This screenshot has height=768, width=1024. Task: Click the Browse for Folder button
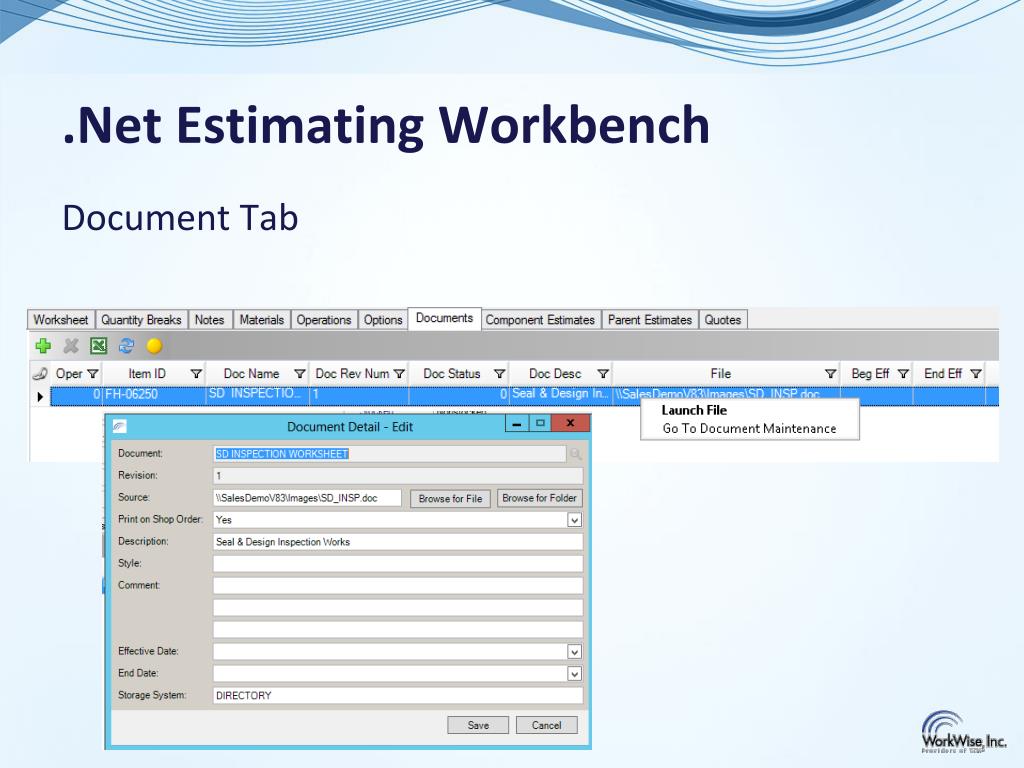[x=539, y=498]
